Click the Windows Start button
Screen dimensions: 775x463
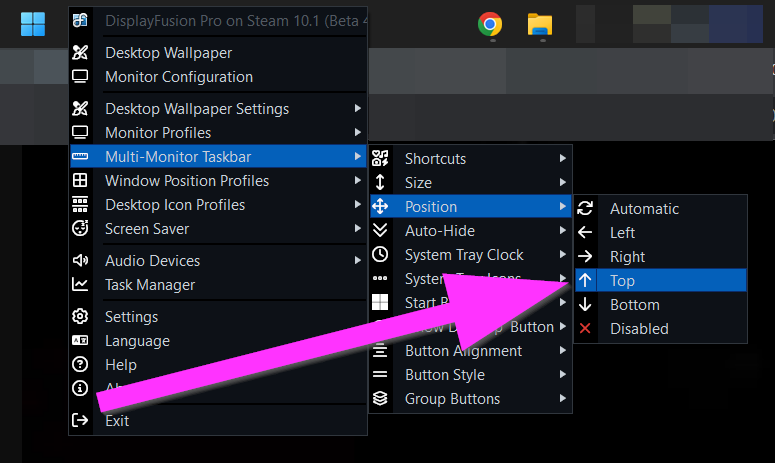coord(33,23)
